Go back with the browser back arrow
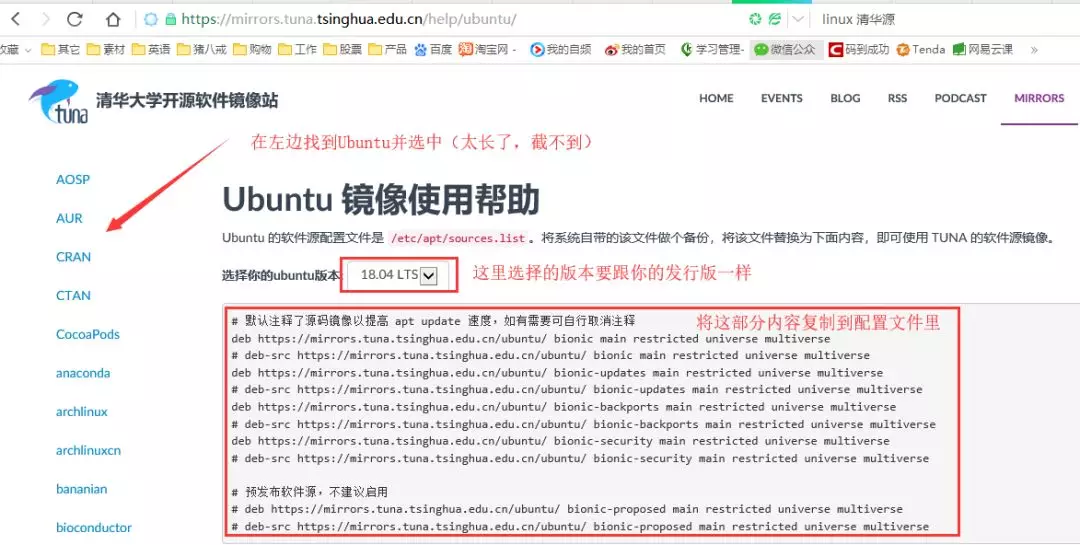 15,19
